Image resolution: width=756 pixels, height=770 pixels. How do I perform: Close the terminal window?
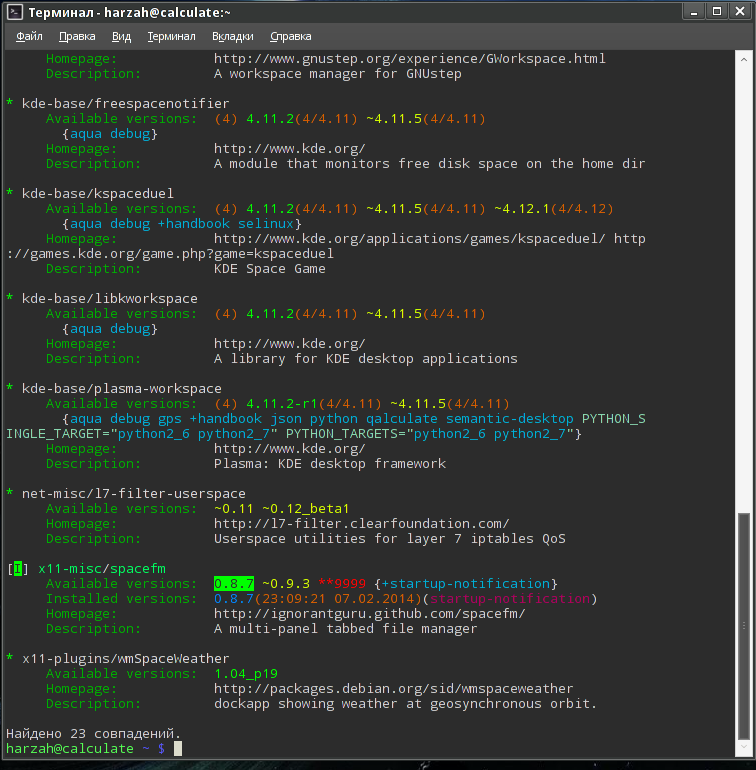click(x=740, y=12)
